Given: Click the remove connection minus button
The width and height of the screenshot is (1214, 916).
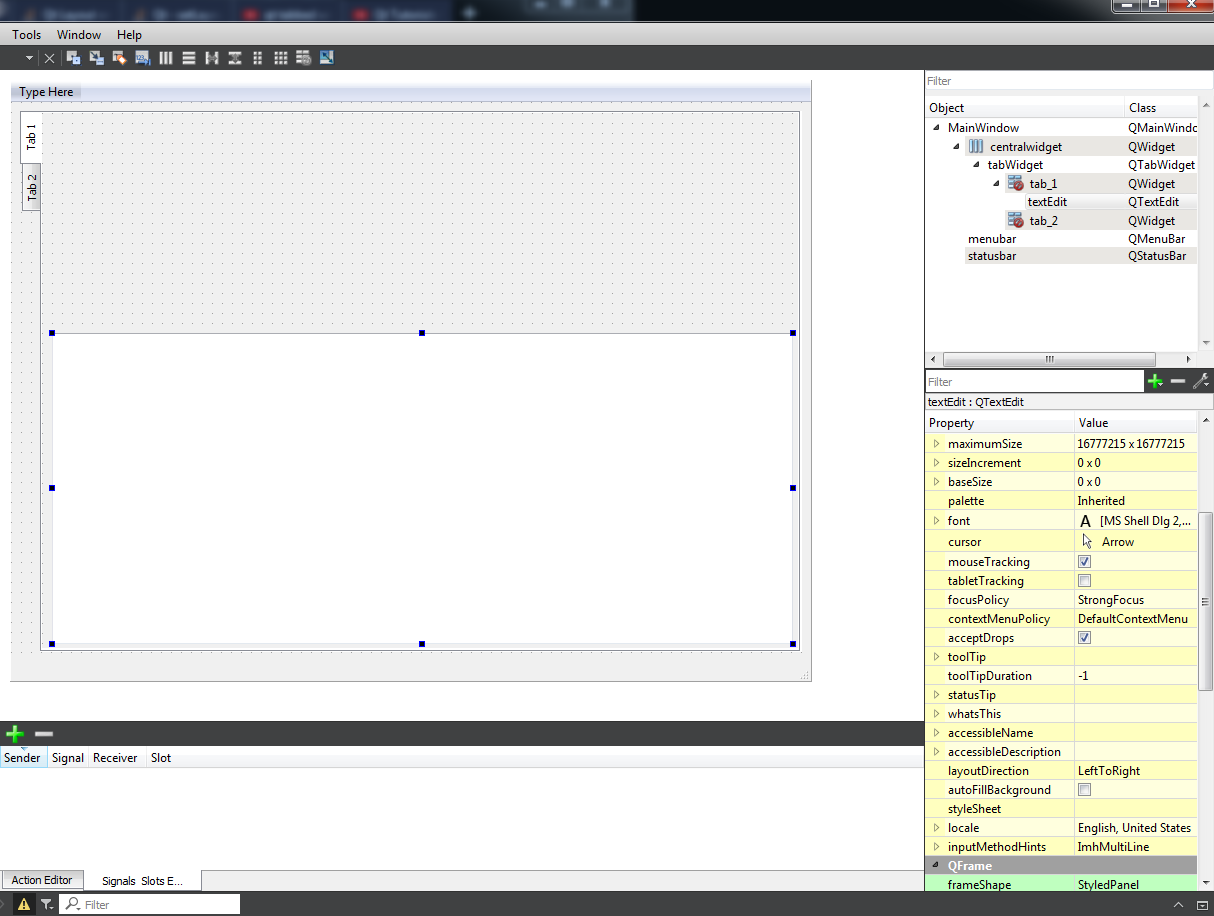Looking at the screenshot, I should 43,733.
